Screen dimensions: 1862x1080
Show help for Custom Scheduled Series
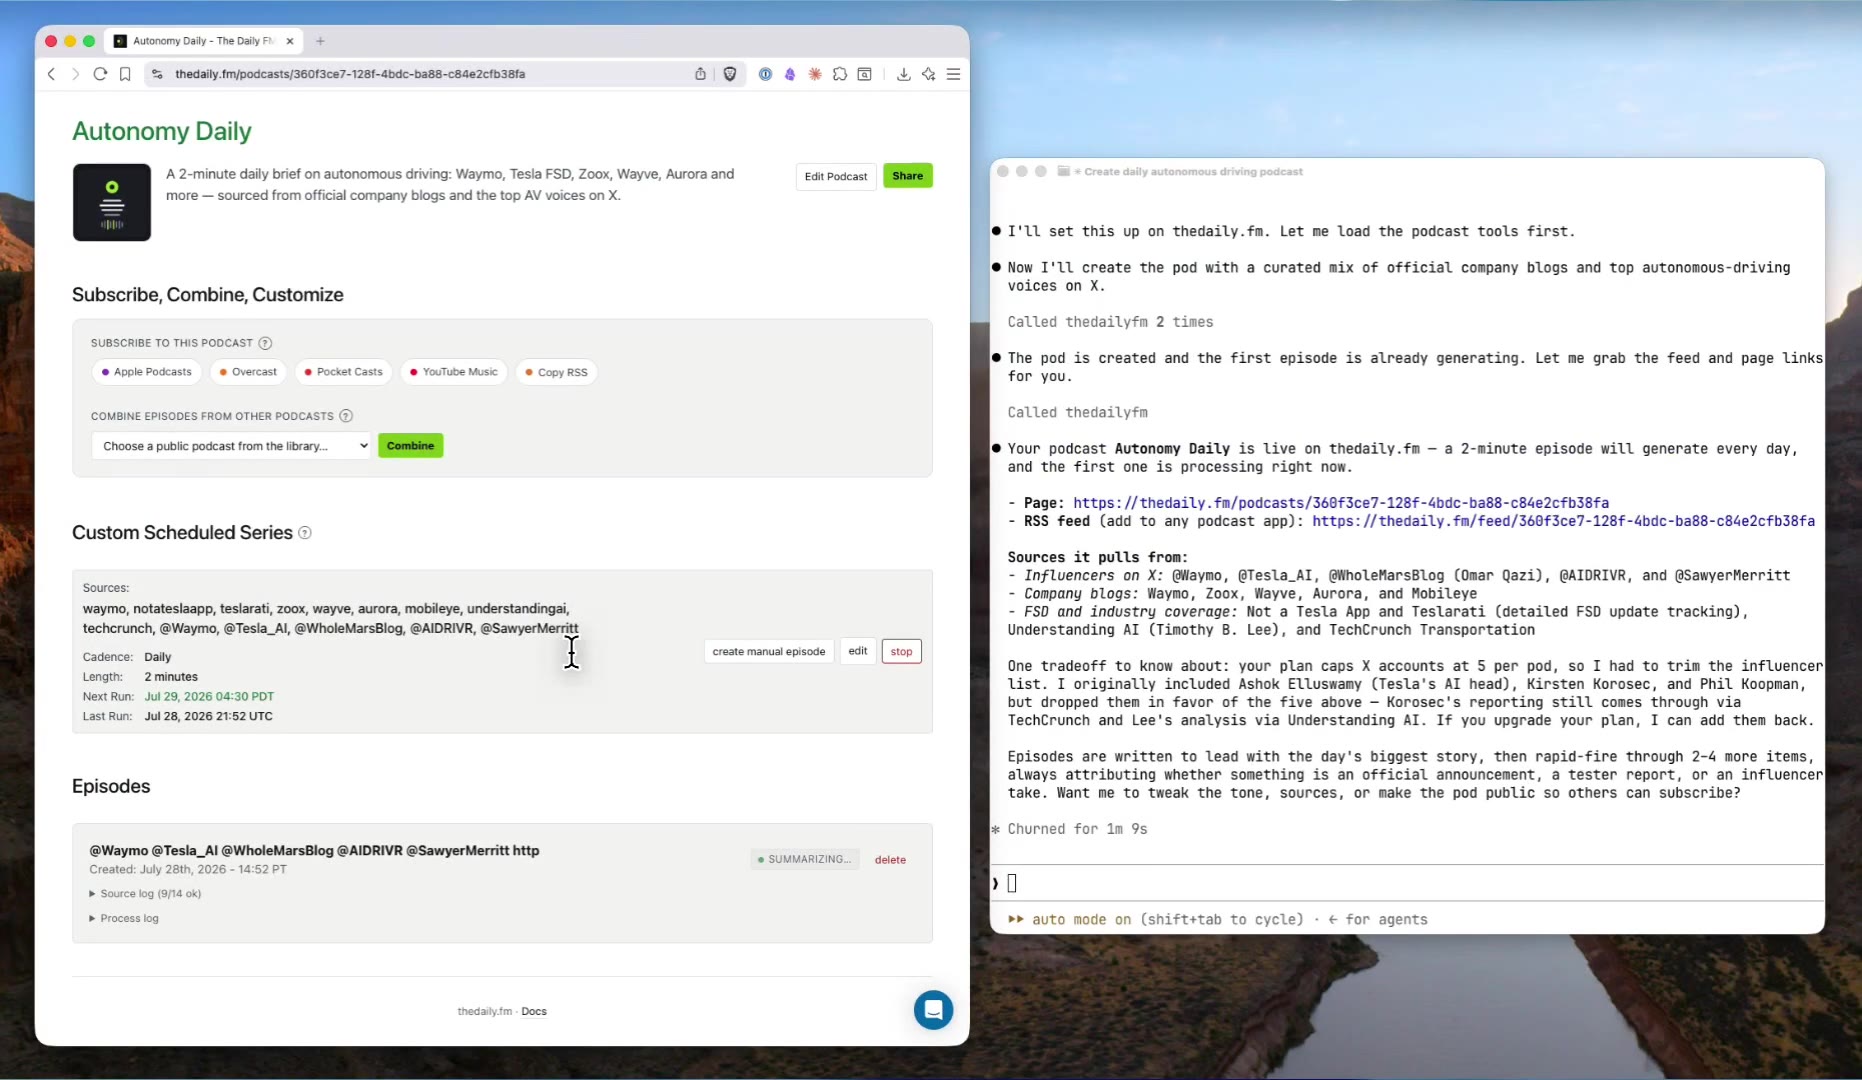click(305, 533)
